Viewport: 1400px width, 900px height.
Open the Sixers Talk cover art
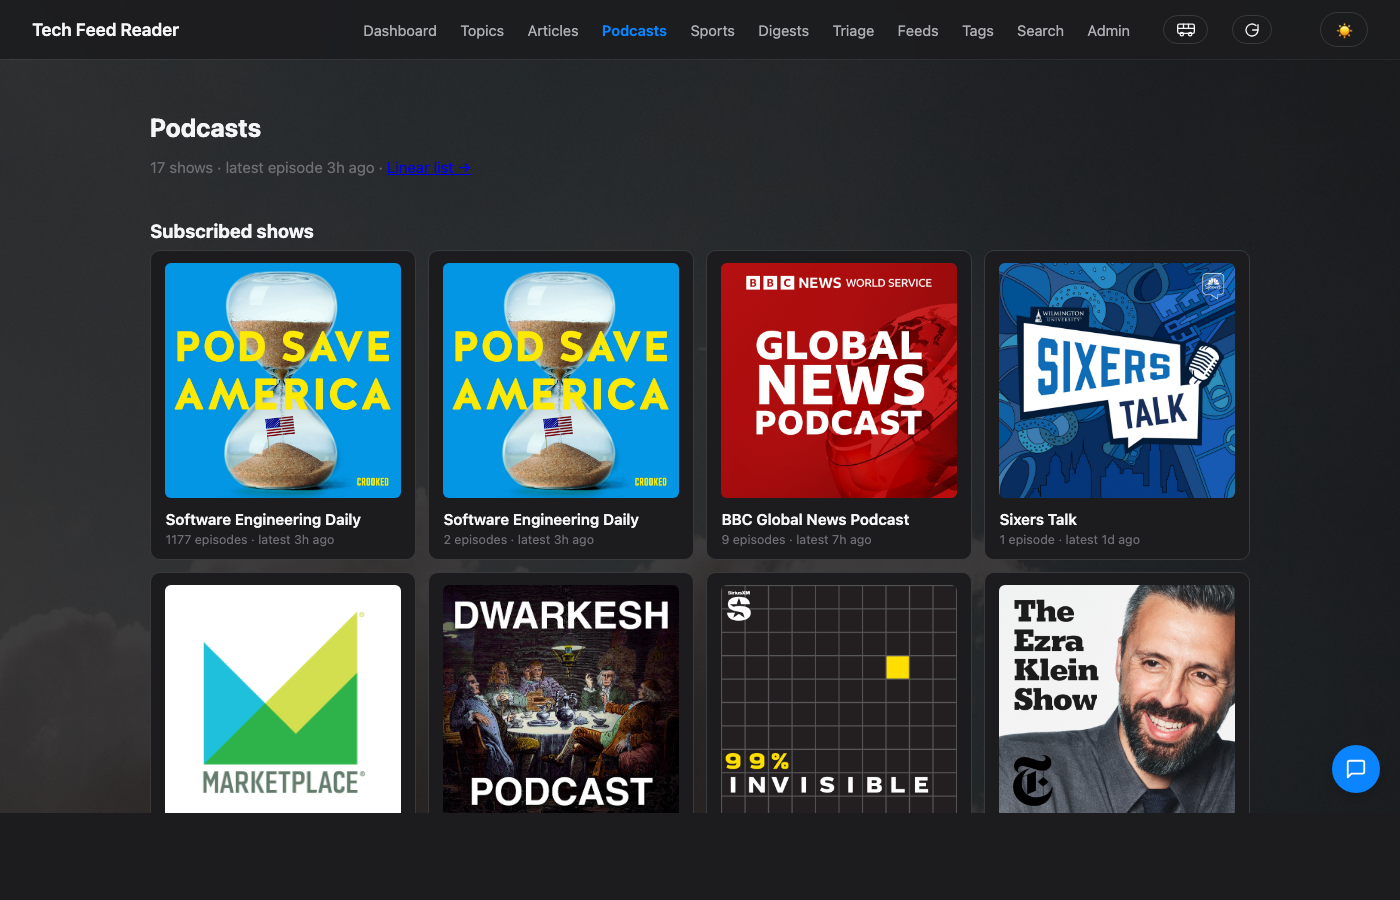tap(1117, 380)
